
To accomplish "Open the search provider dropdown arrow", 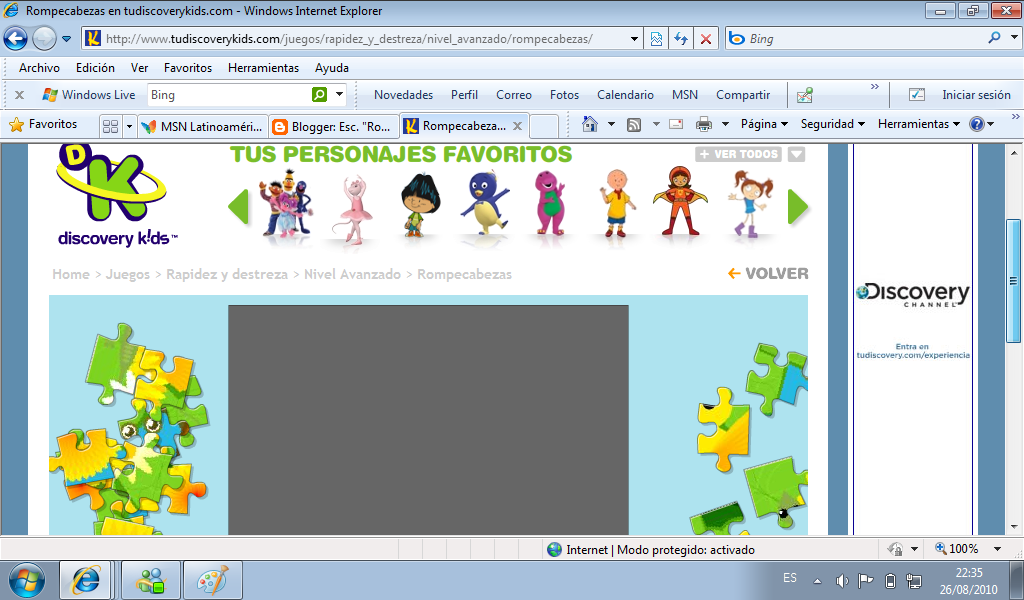I will (1014, 38).
